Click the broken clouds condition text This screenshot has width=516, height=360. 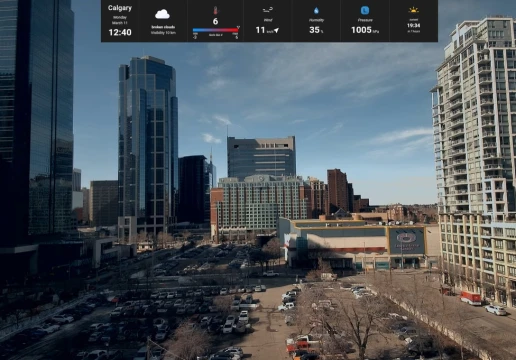click(163, 27)
